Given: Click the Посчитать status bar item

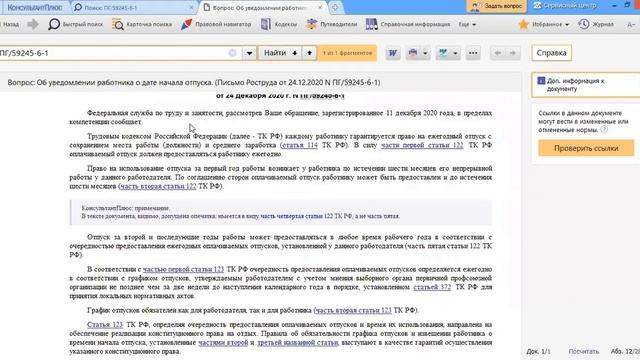Looking at the screenshot, I should click(x=584, y=351).
